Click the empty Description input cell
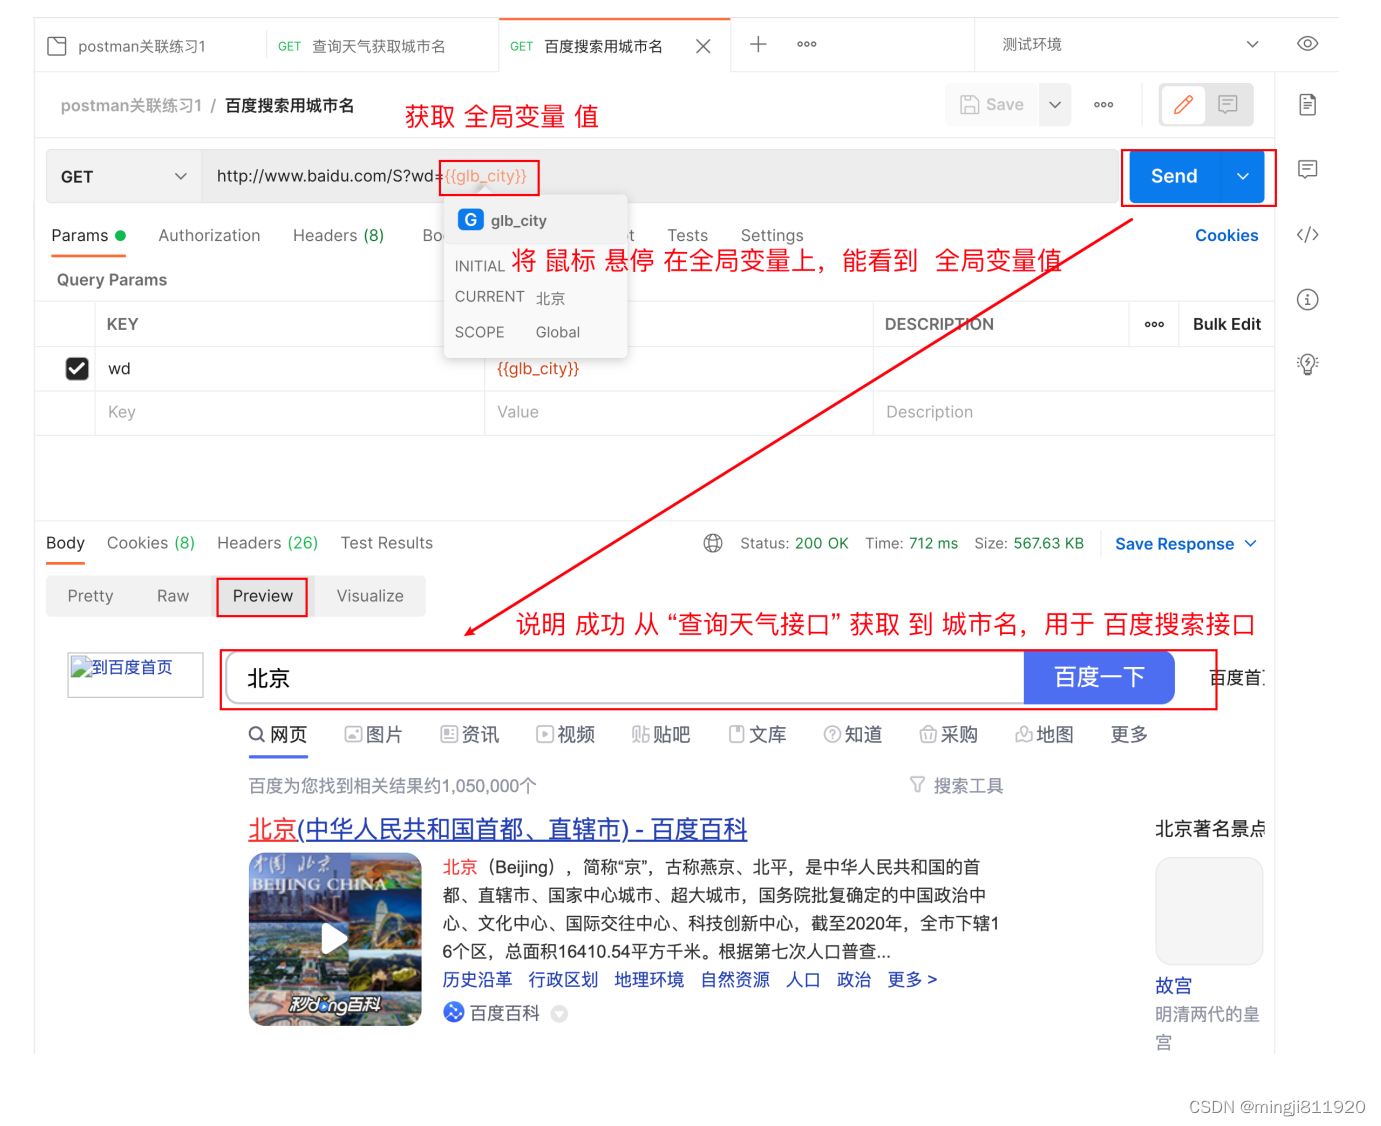This screenshot has width=1381, height=1126. tap(1074, 412)
